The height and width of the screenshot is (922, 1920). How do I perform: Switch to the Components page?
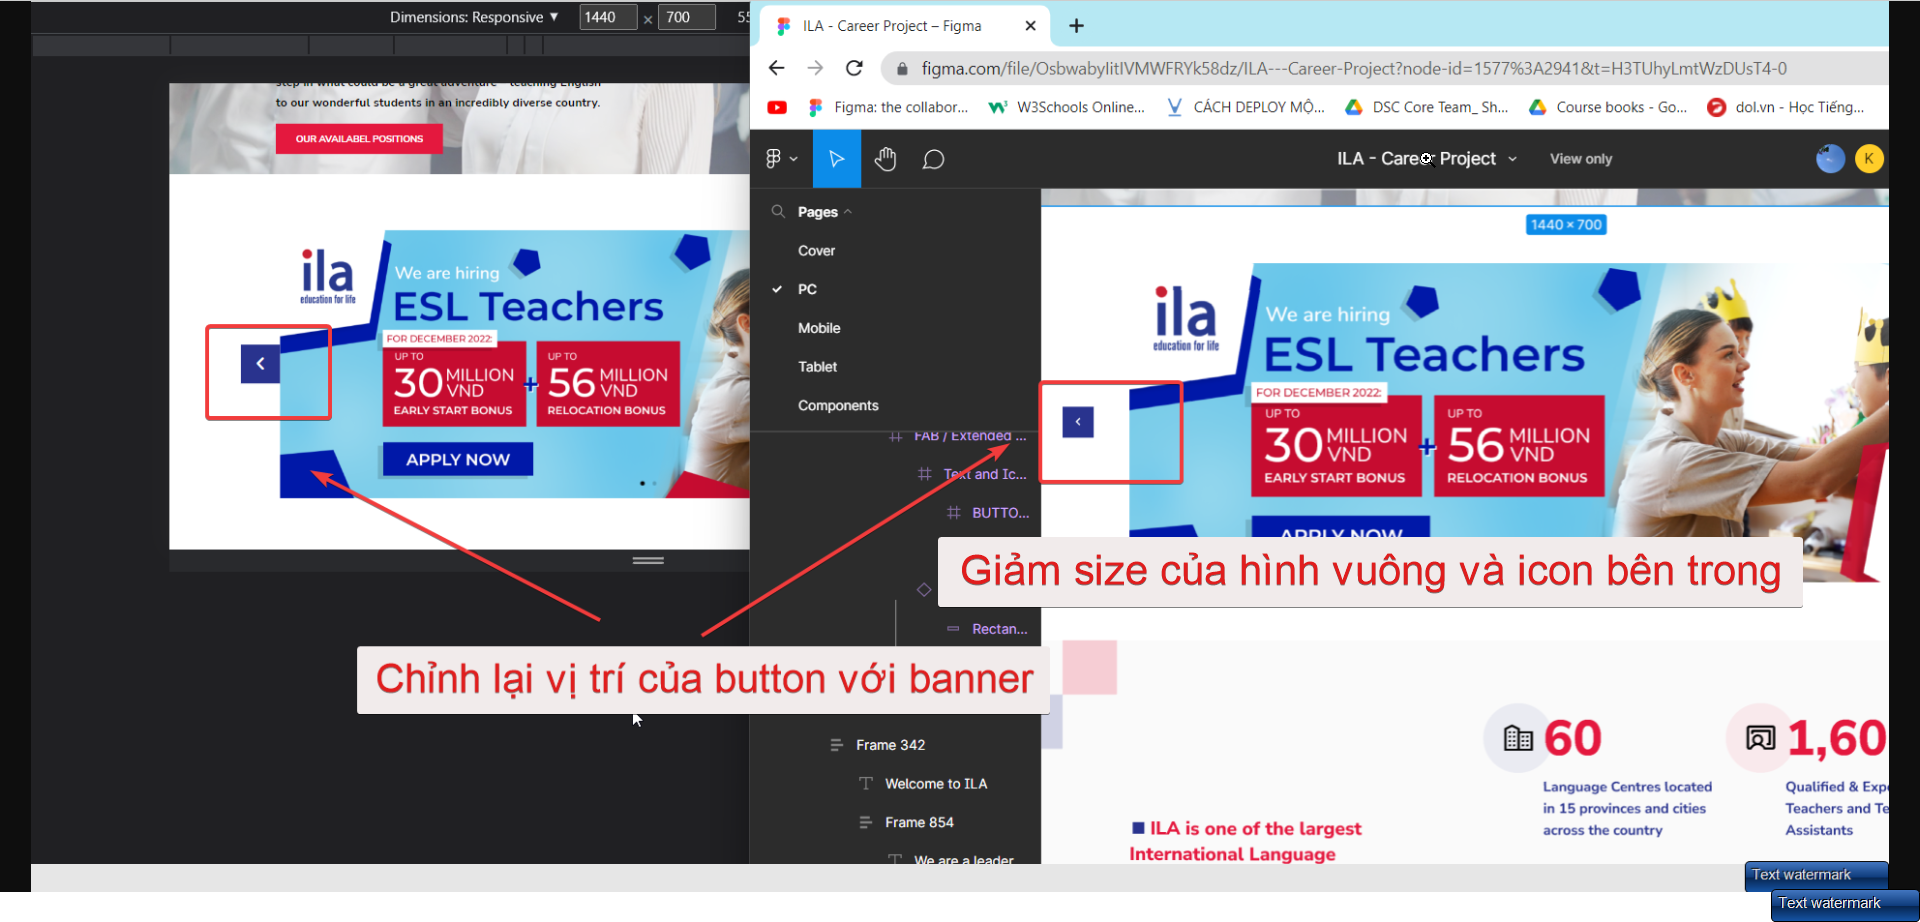(838, 405)
